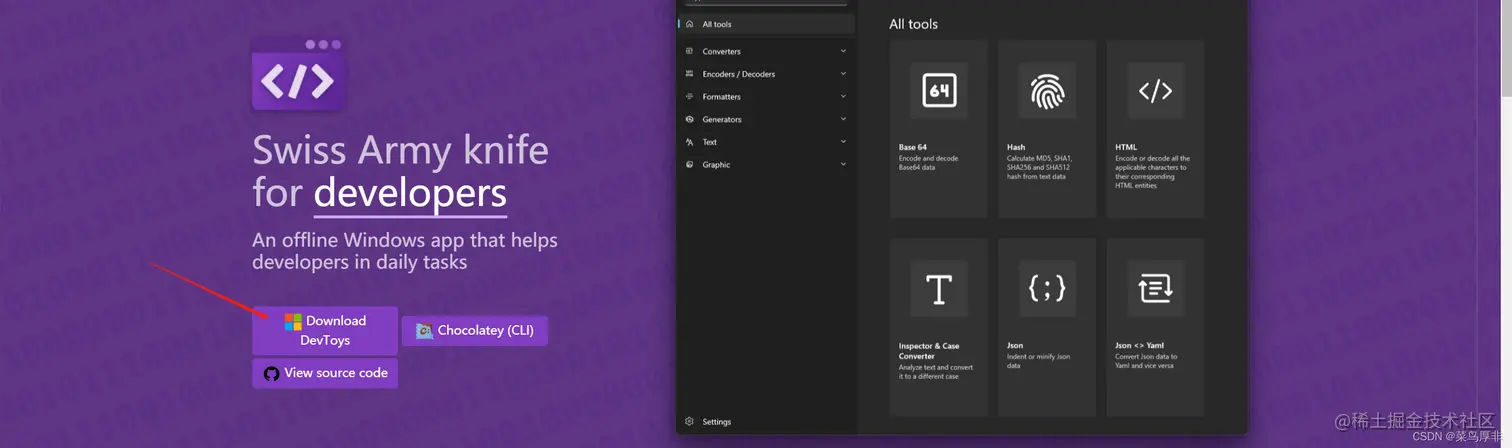Click the Converters sidebar icon

(690, 51)
